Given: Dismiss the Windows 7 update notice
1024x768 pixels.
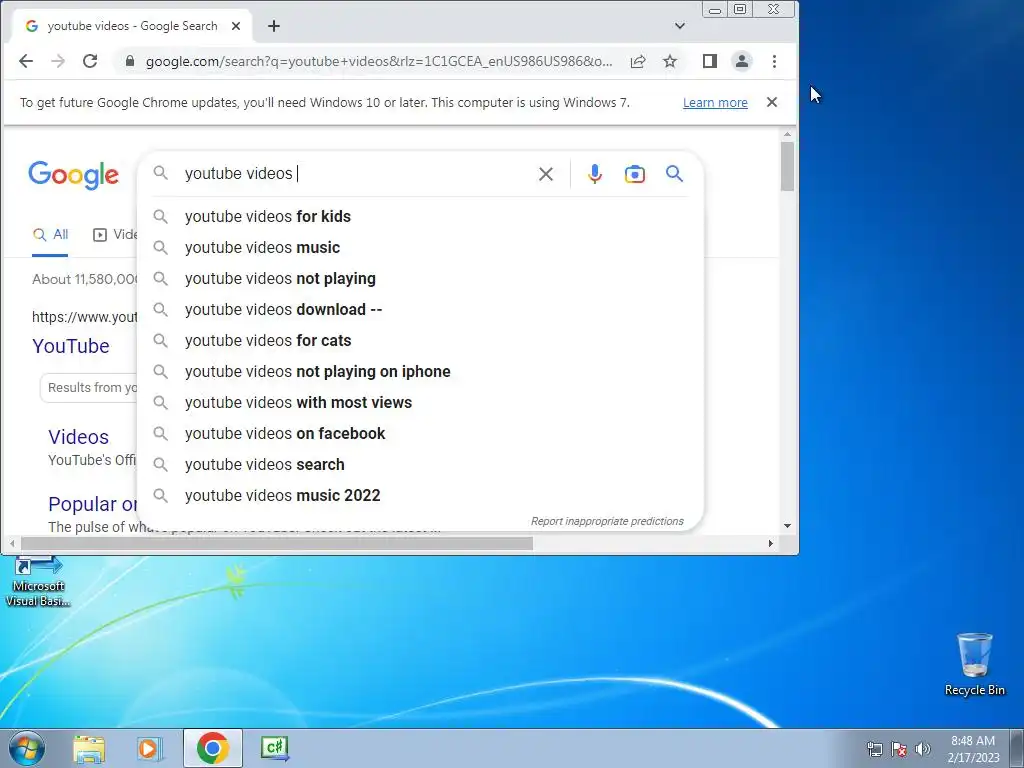Looking at the screenshot, I should (772, 102).
